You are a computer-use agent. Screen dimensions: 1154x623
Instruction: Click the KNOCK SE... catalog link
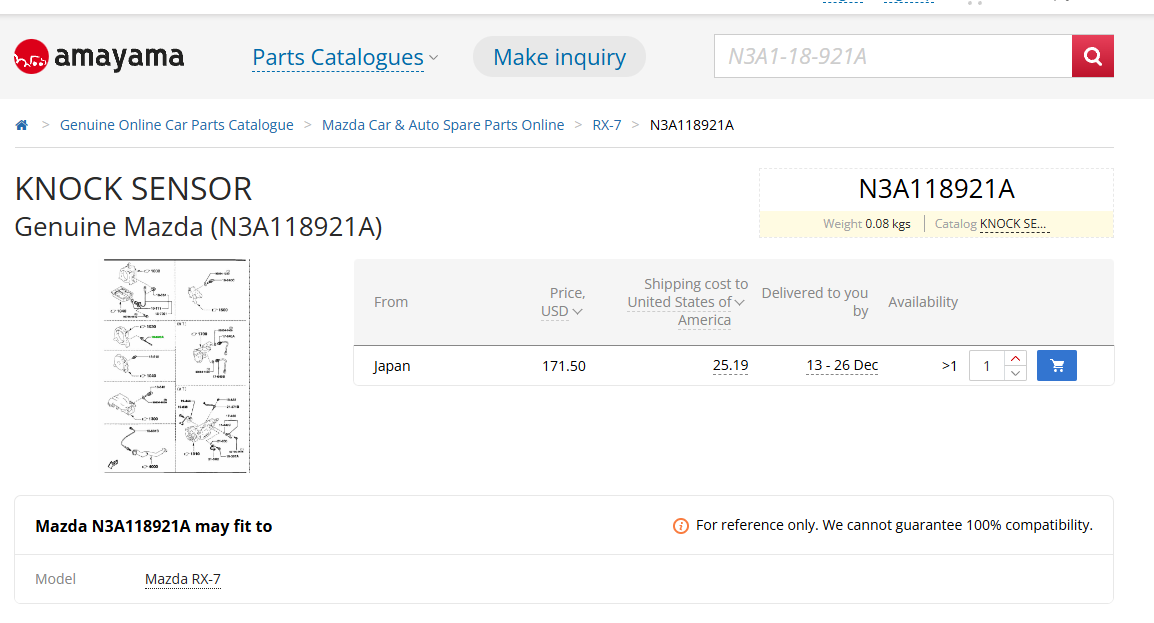[x=1013, y=224]
